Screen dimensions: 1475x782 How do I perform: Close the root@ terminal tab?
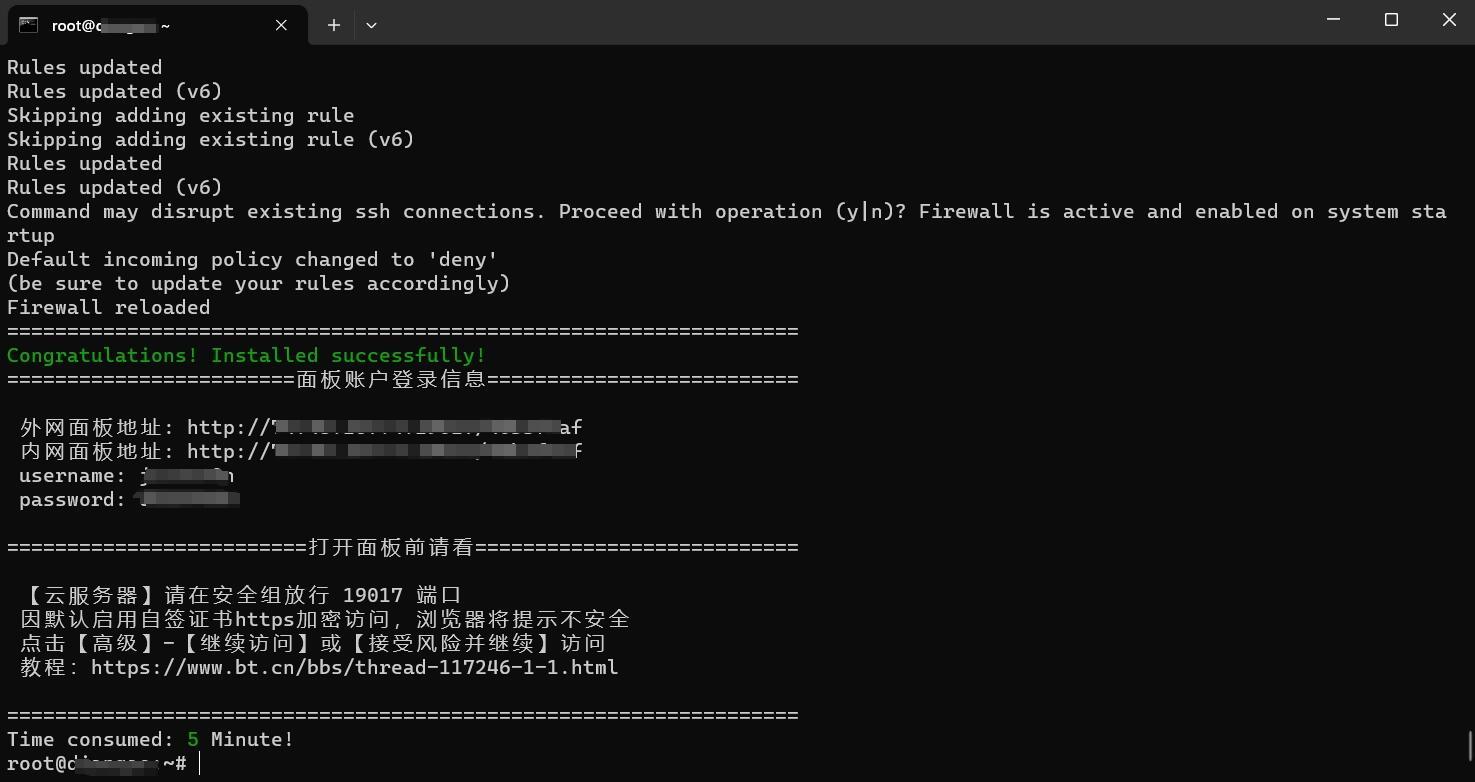(282, 25)
